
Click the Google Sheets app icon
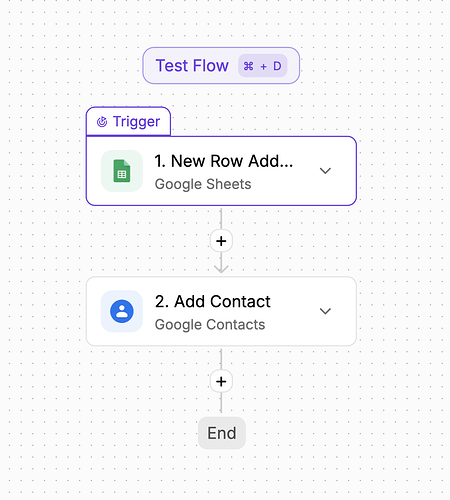[122, 171]
